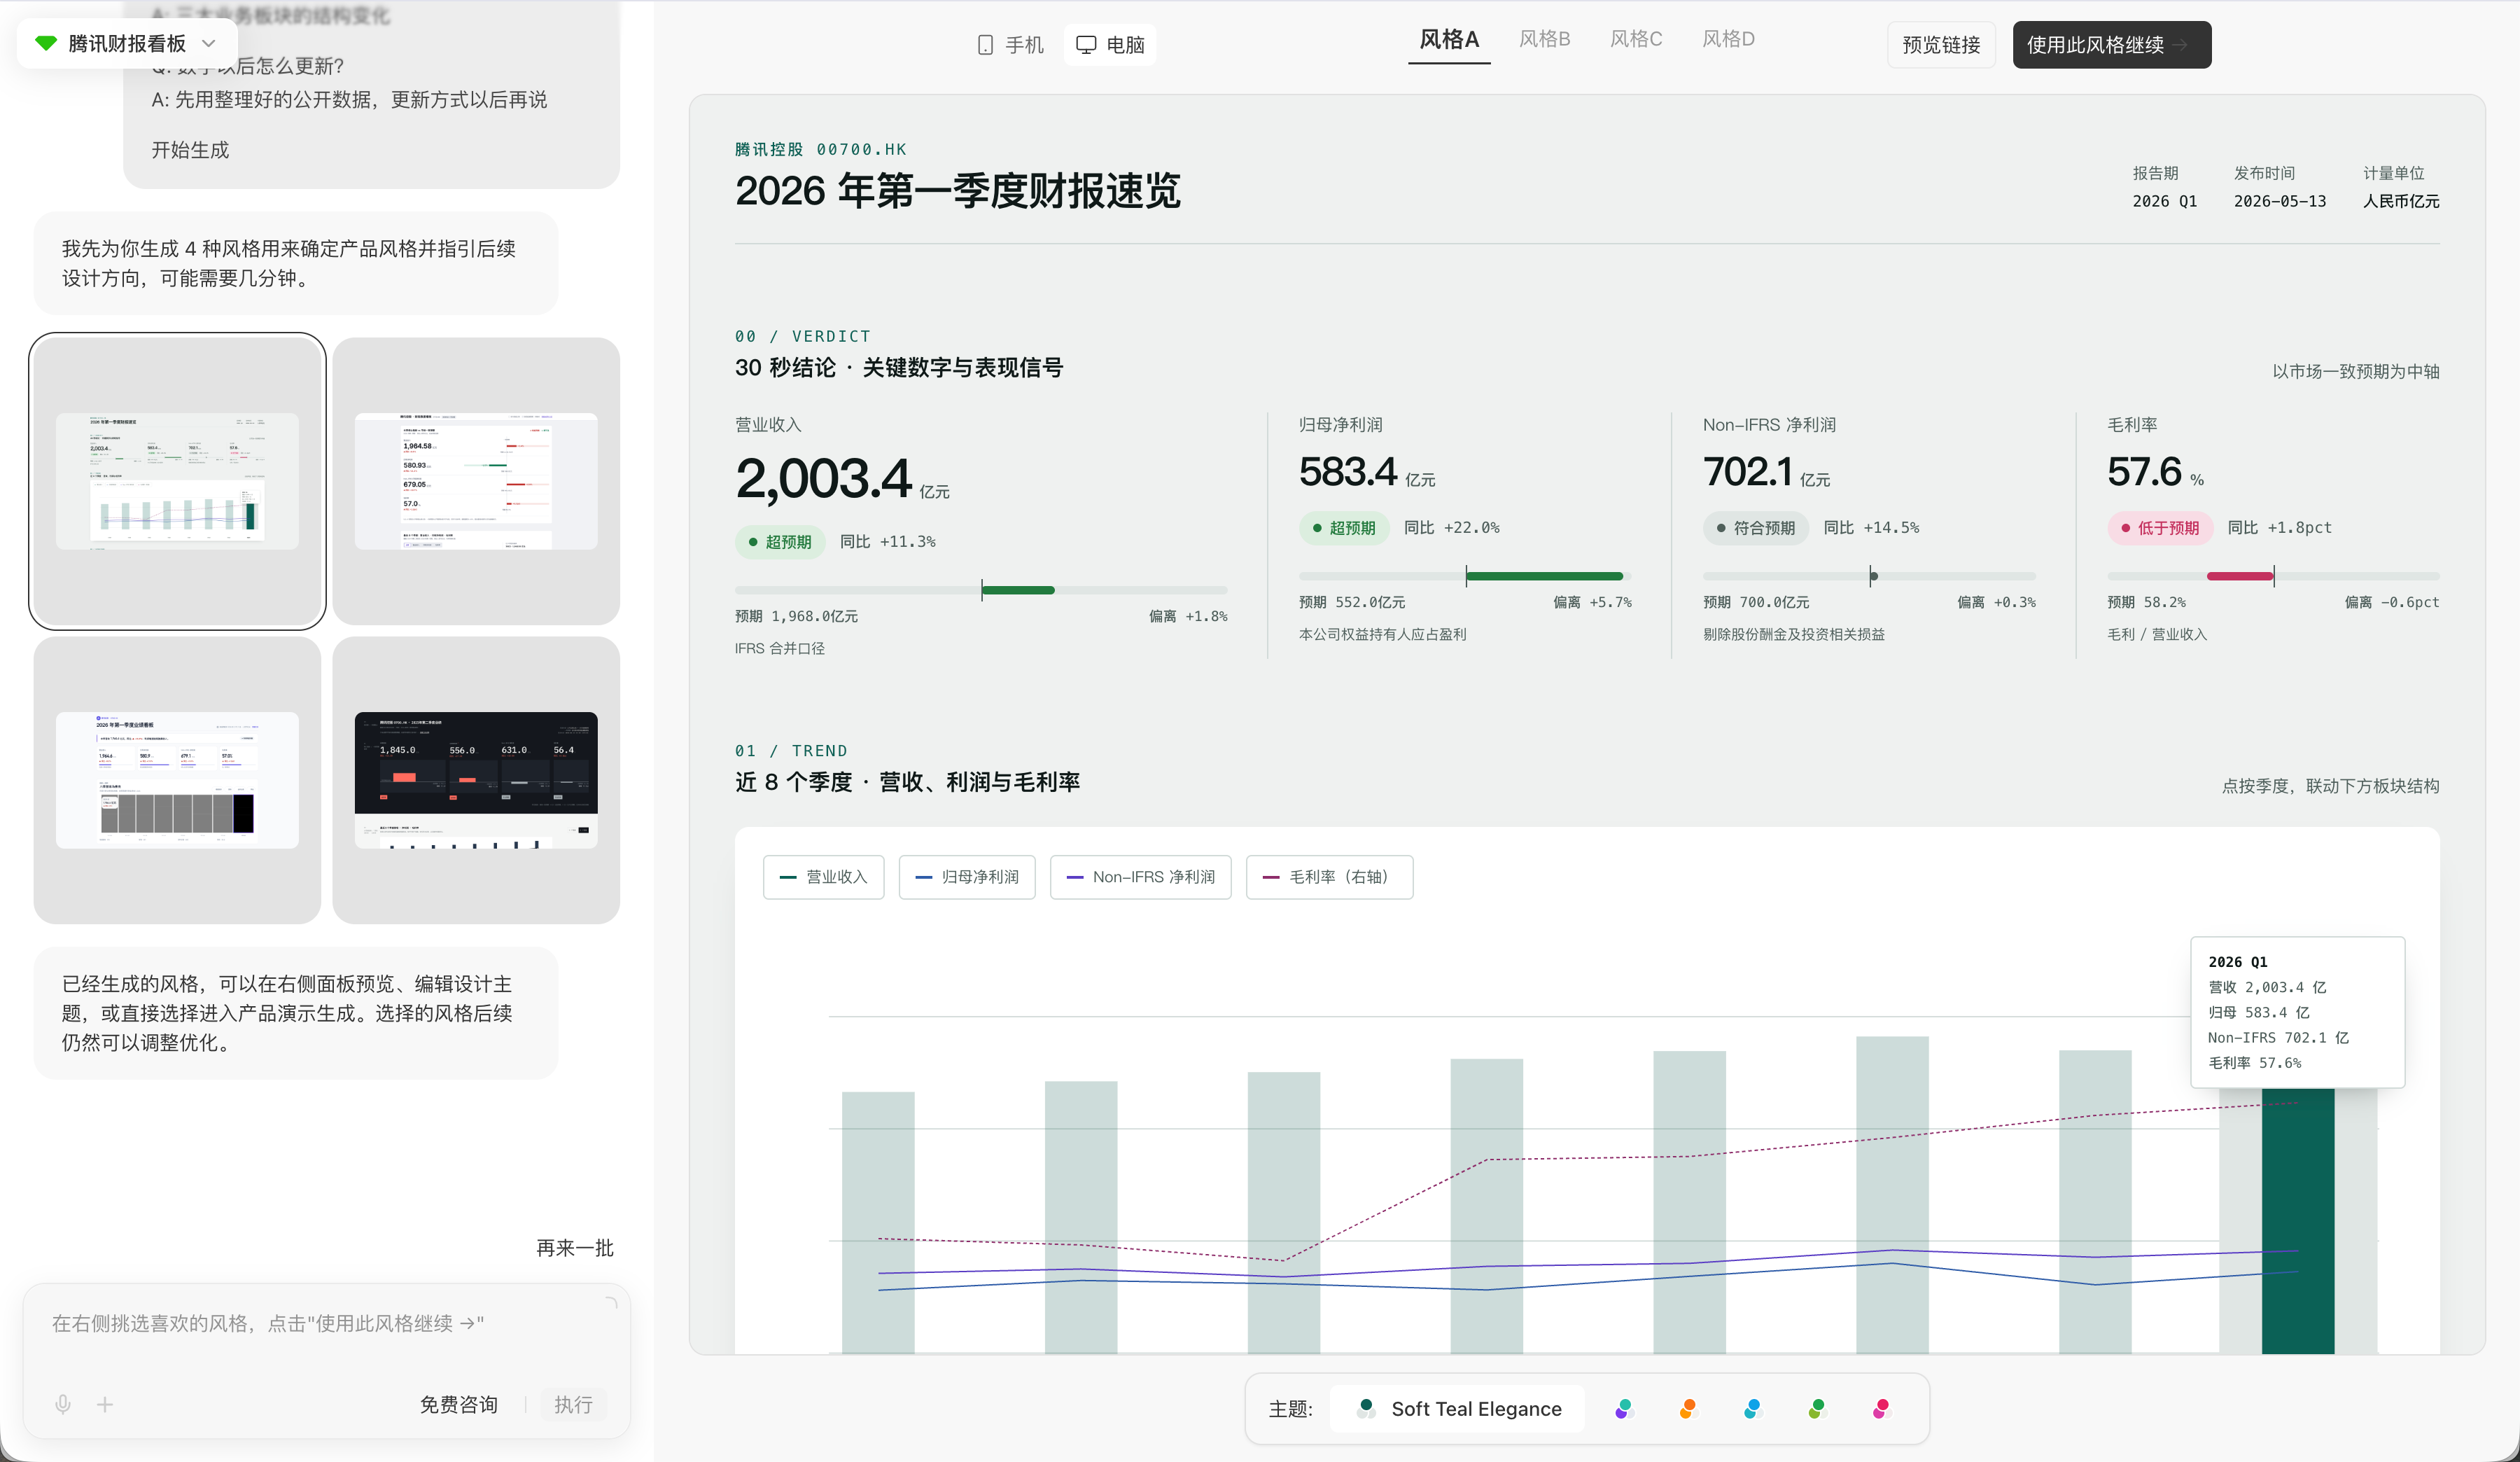Open the 腾讯财报看板 project dropdown chevron
The height and width of the screenshot is (1462, 2520).
click(x=209, y=43)
